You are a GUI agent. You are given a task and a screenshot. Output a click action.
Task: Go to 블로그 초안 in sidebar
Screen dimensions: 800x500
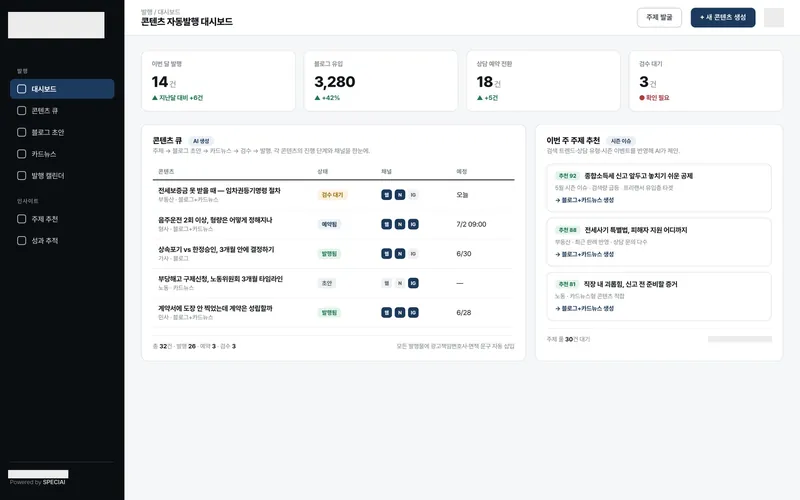tap(62, 132)
